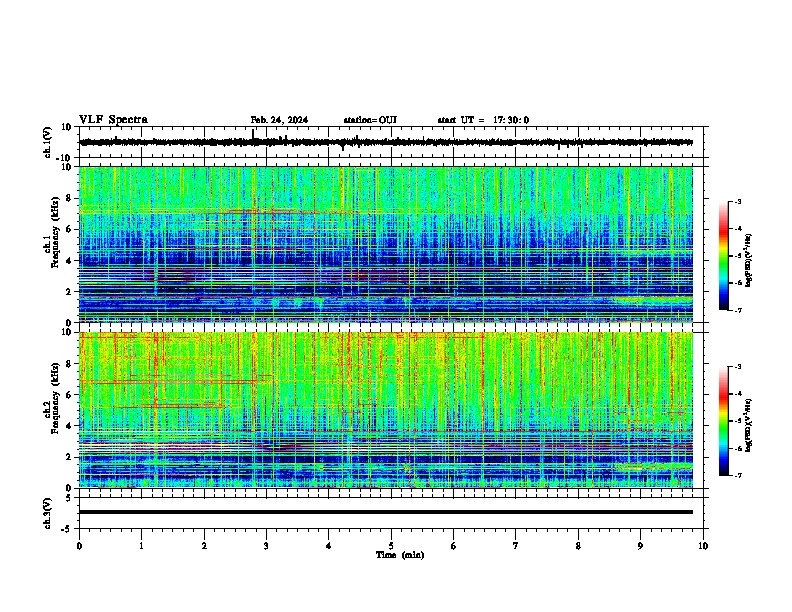Screen dimensions: 792x612
Task: Click the ch.1 colorbar 'log(PSD)' label
Action: coord(749,260)
